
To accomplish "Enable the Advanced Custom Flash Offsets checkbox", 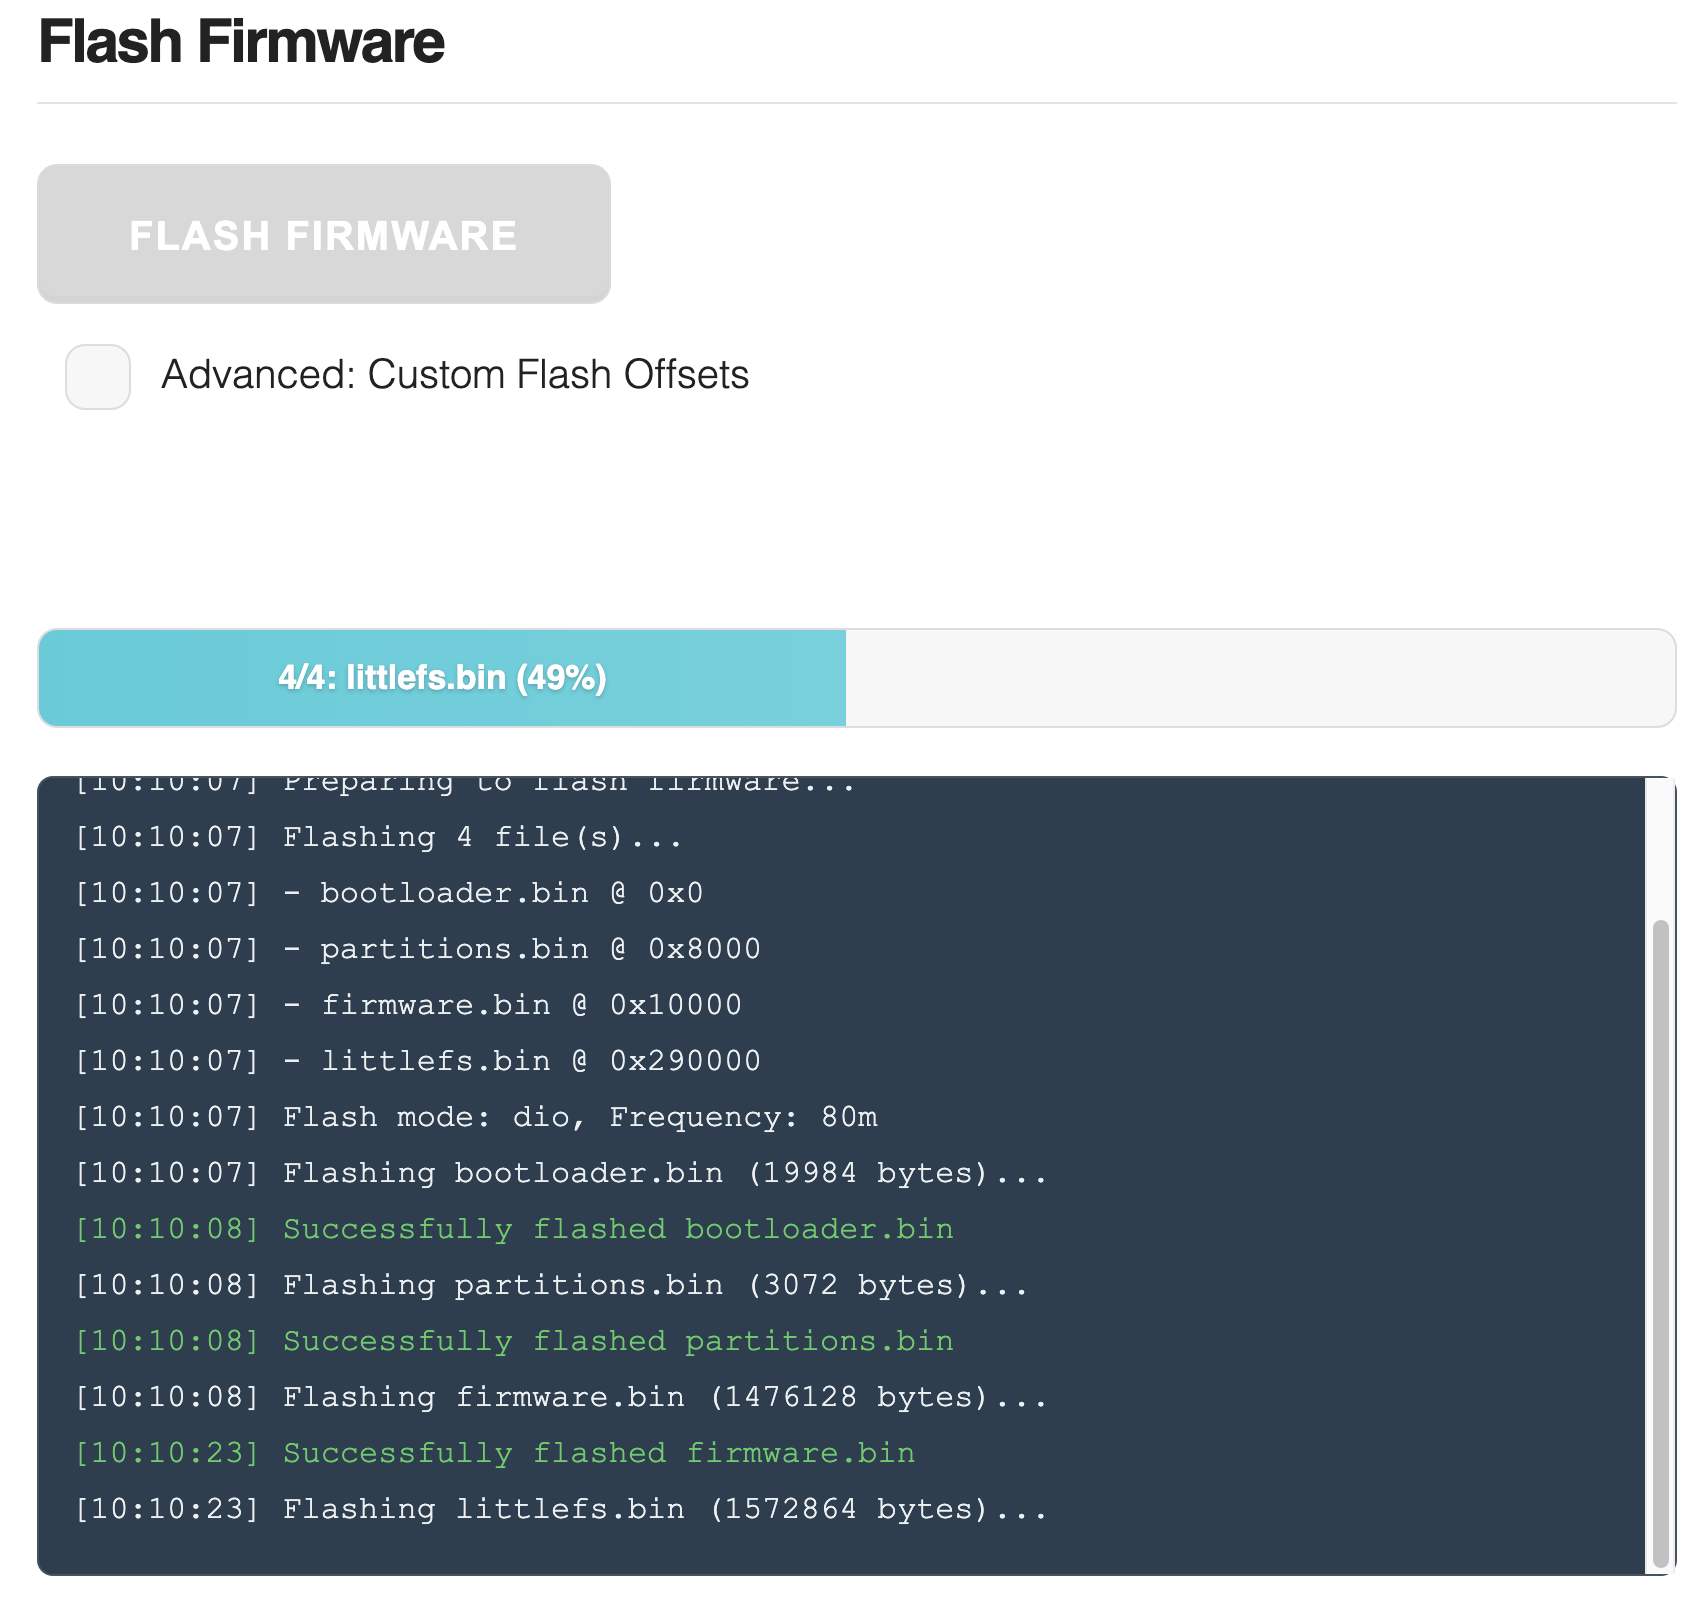I will point(98,377).
